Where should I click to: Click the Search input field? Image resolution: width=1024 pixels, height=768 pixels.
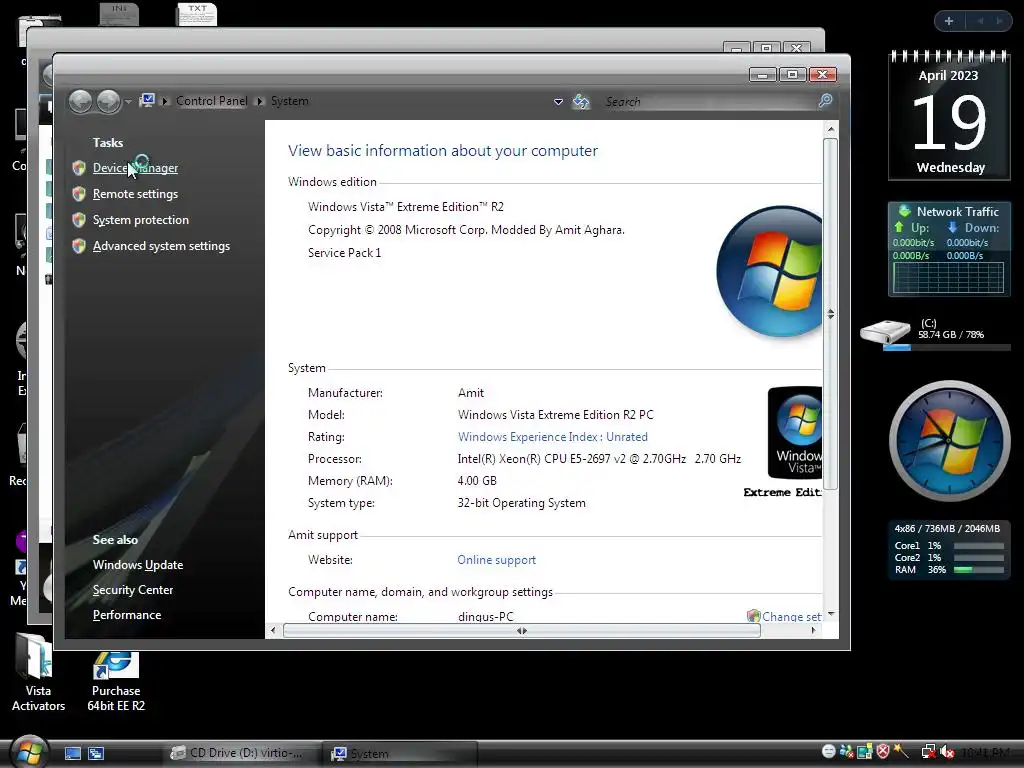(709, 101)
